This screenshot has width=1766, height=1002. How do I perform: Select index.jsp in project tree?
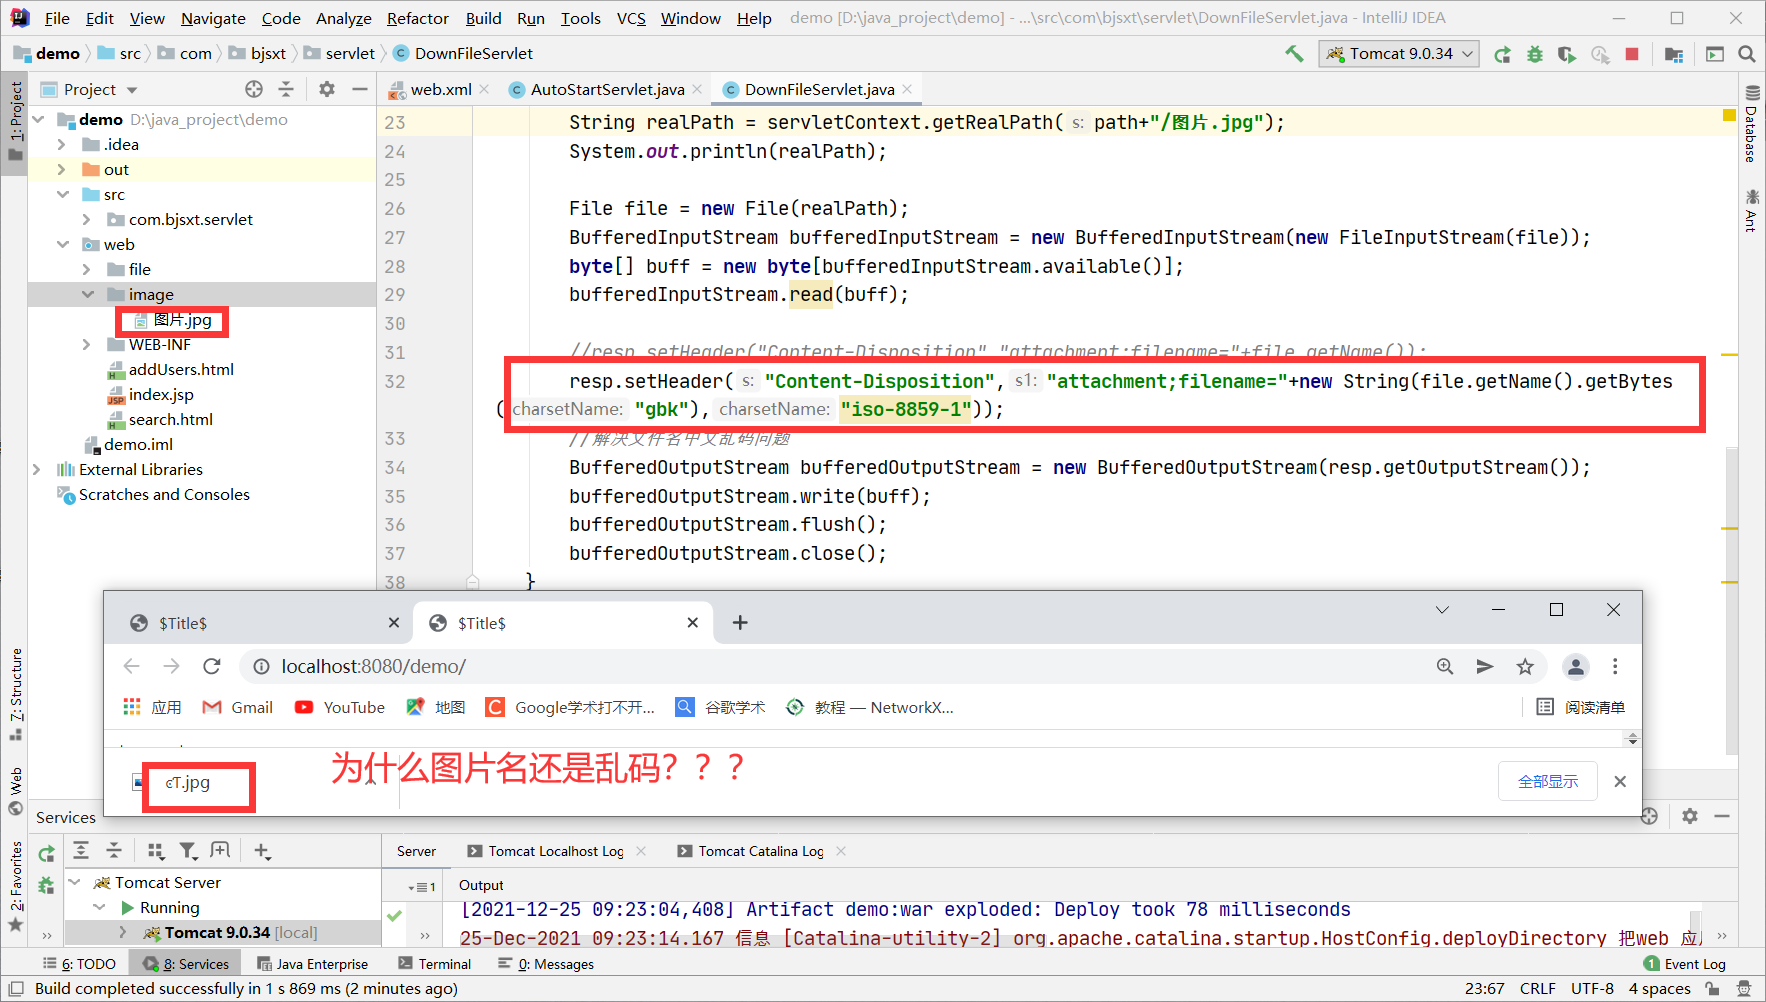(150, 394)
